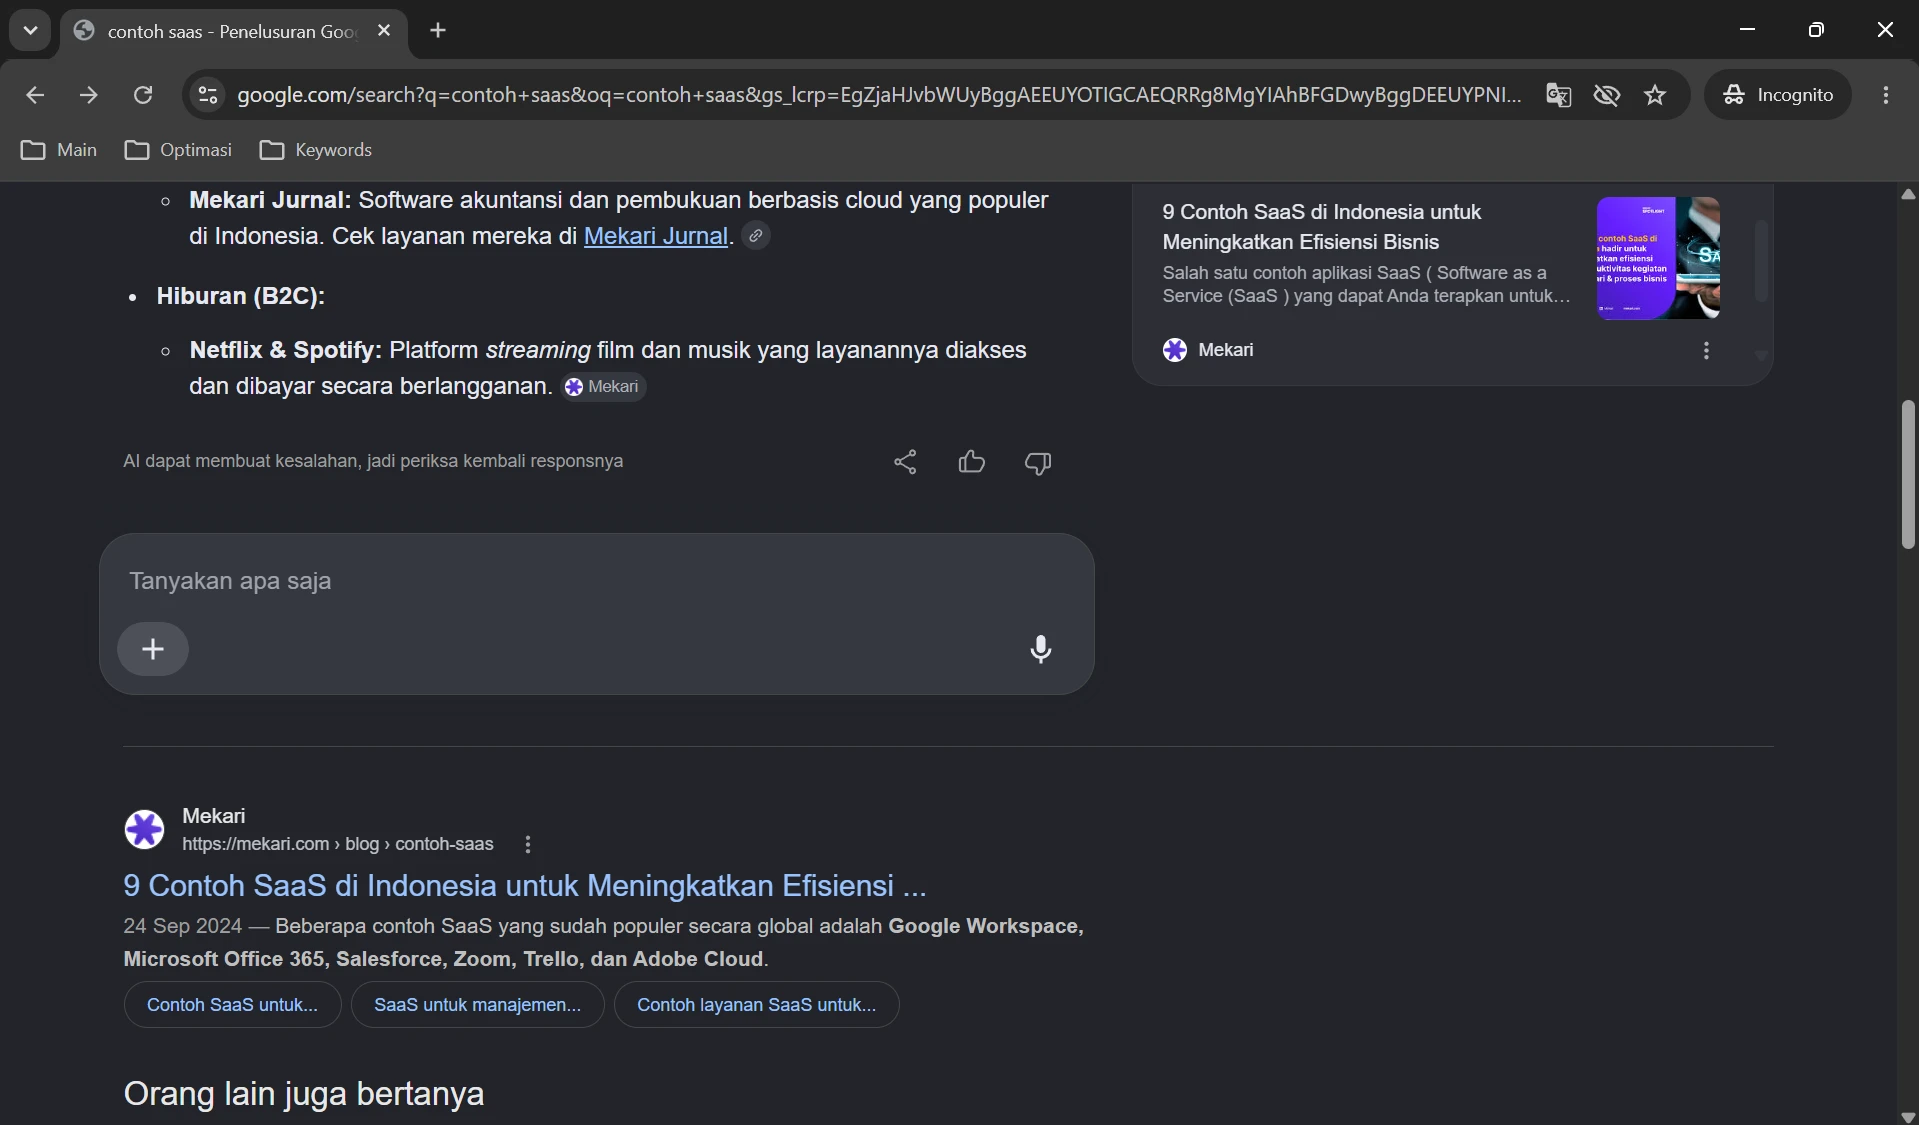
Task: Open the Optimasi bookmarks folder
Action: click(178, 150)
